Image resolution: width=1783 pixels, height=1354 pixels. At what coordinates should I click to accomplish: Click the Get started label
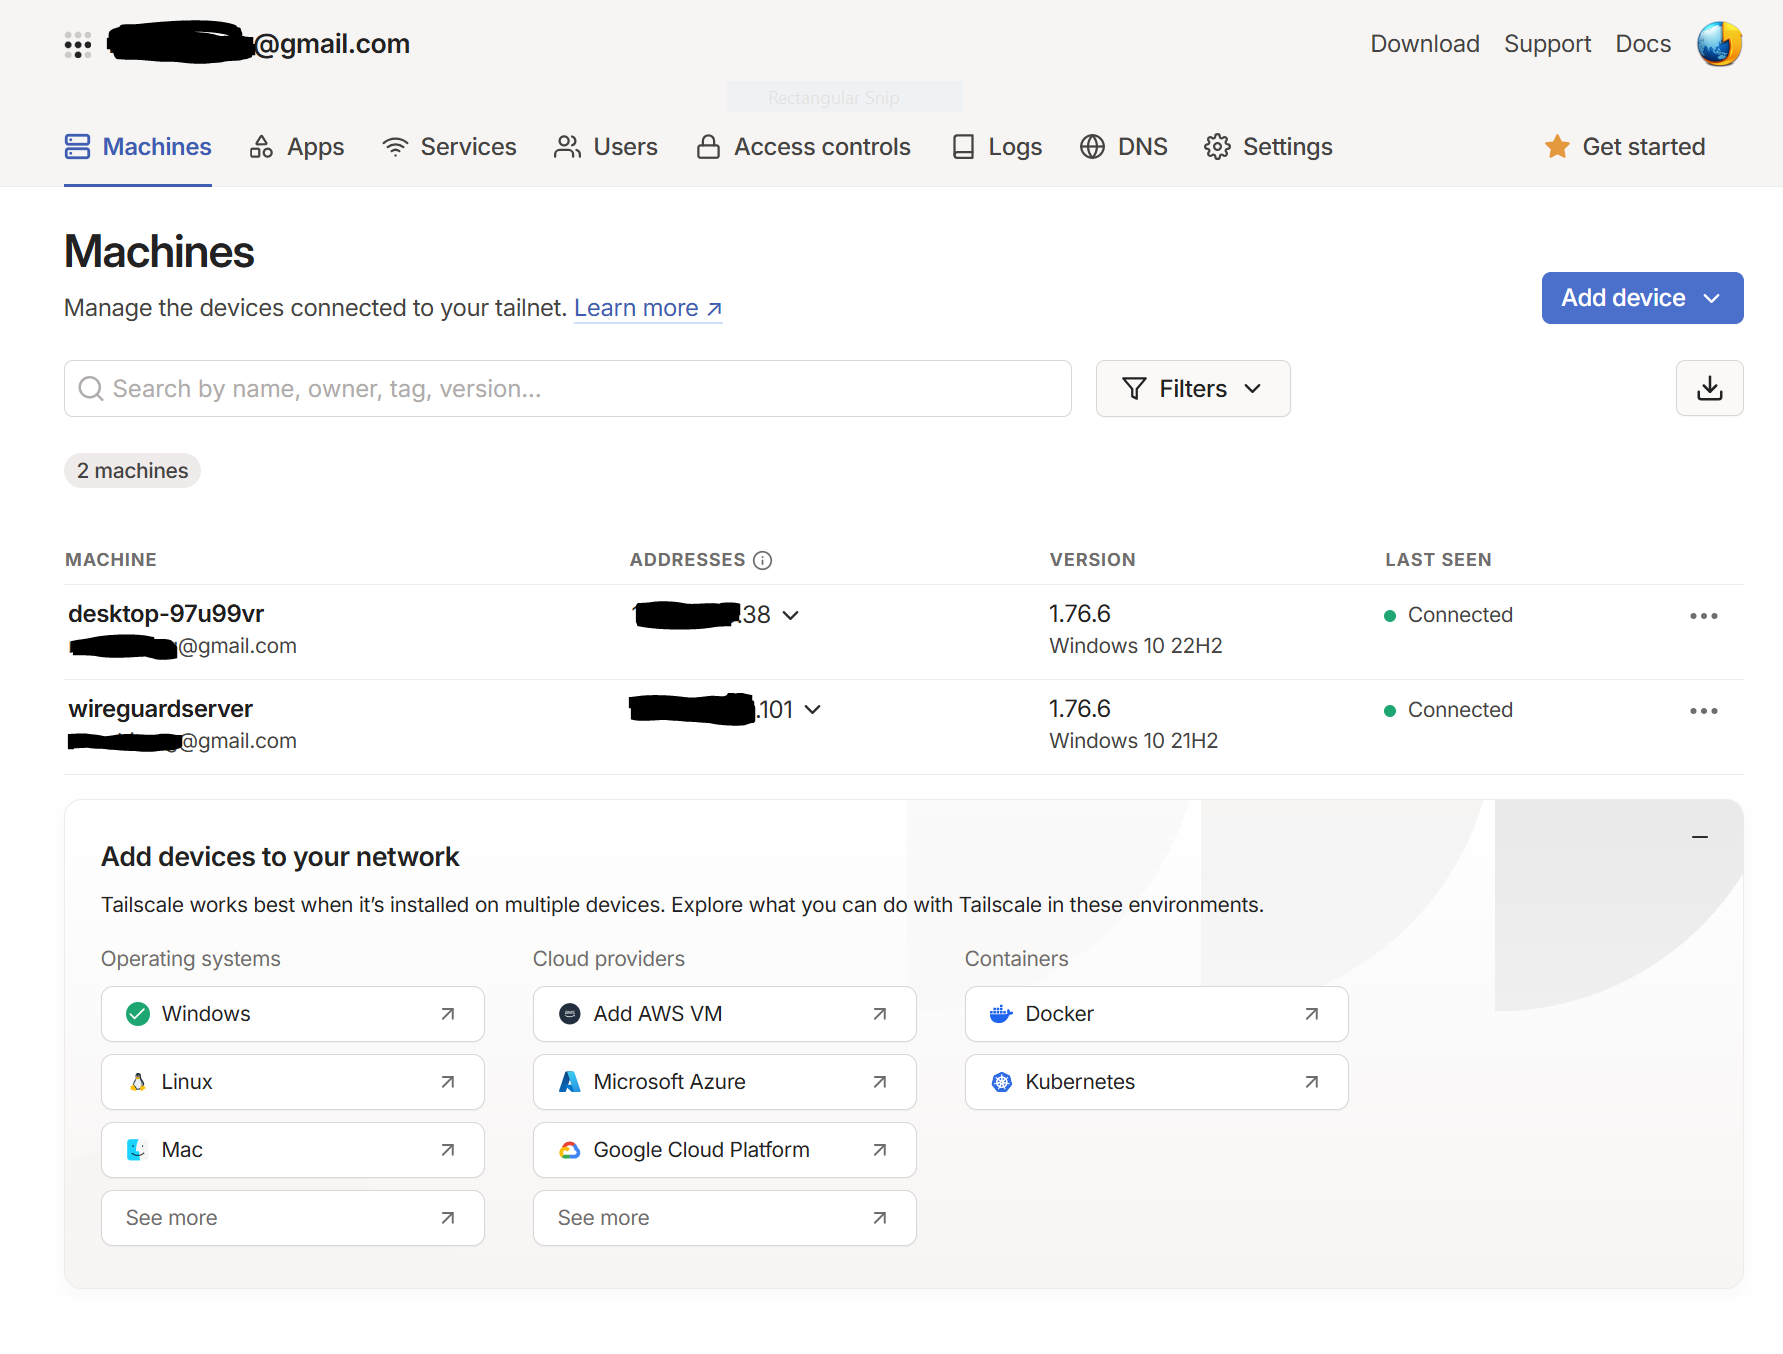pyautogui.click(x=1643, y=147)
